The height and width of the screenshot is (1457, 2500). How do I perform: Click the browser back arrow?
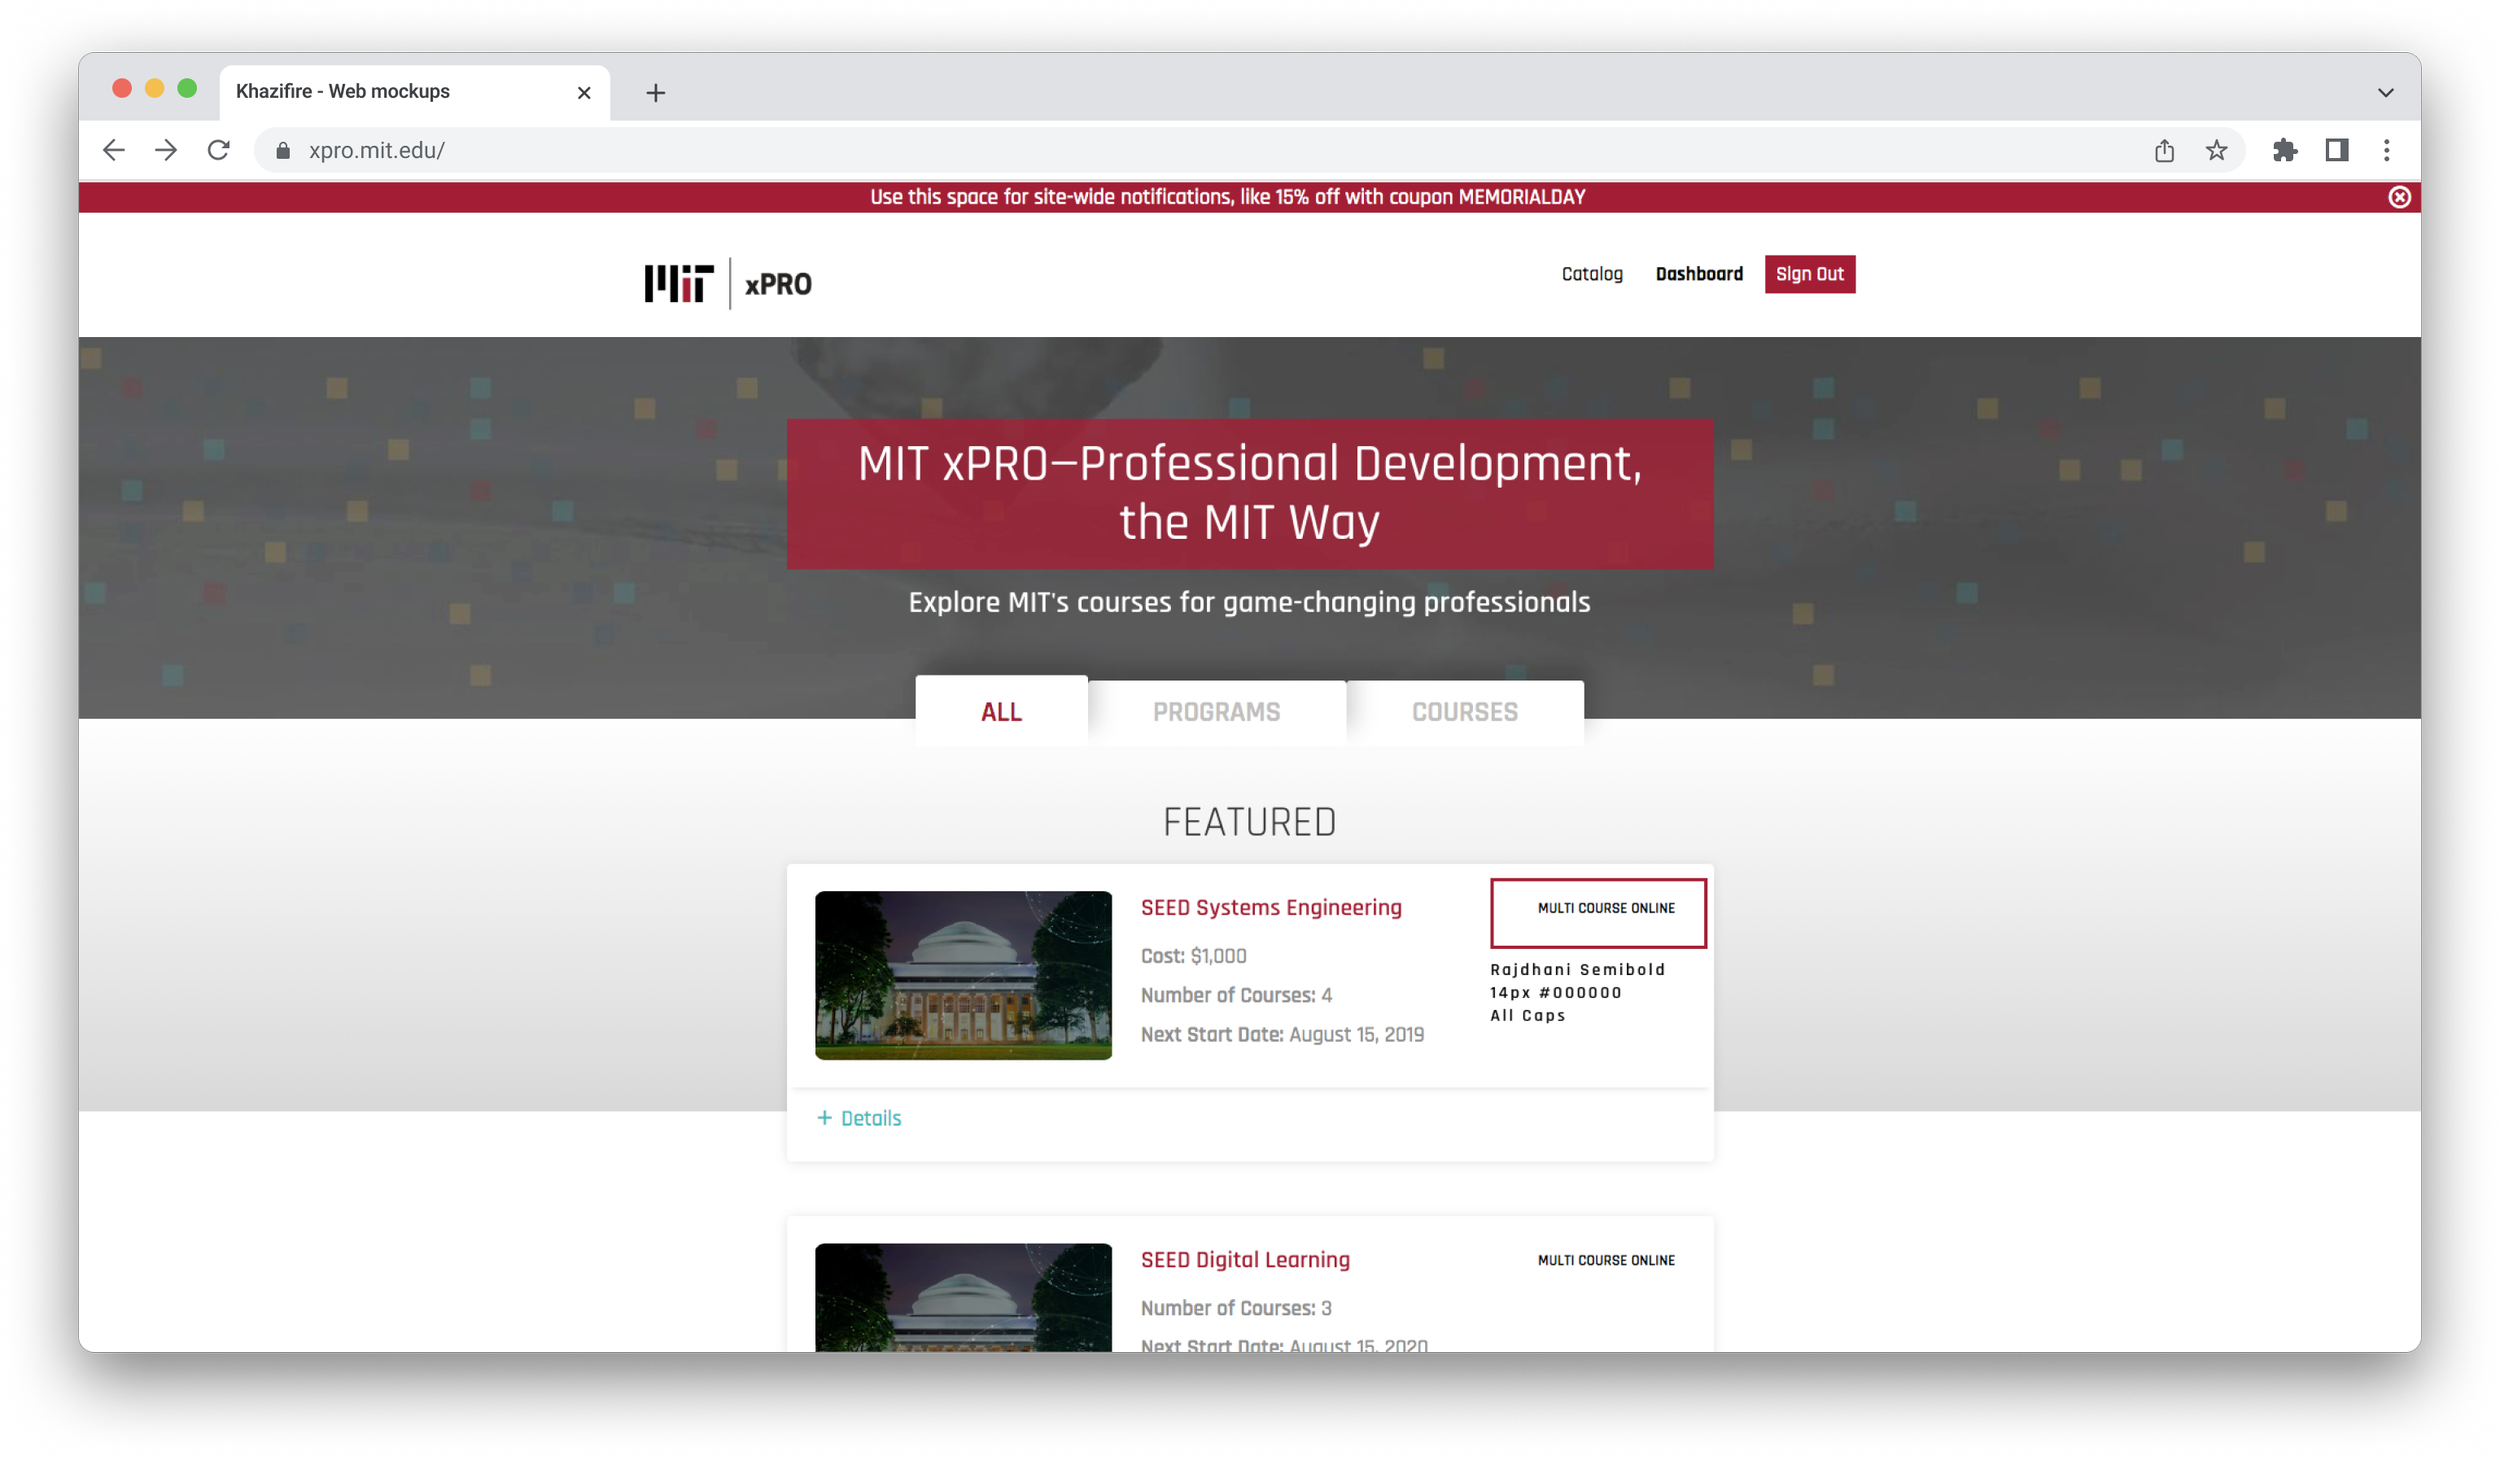click(114, 150)
